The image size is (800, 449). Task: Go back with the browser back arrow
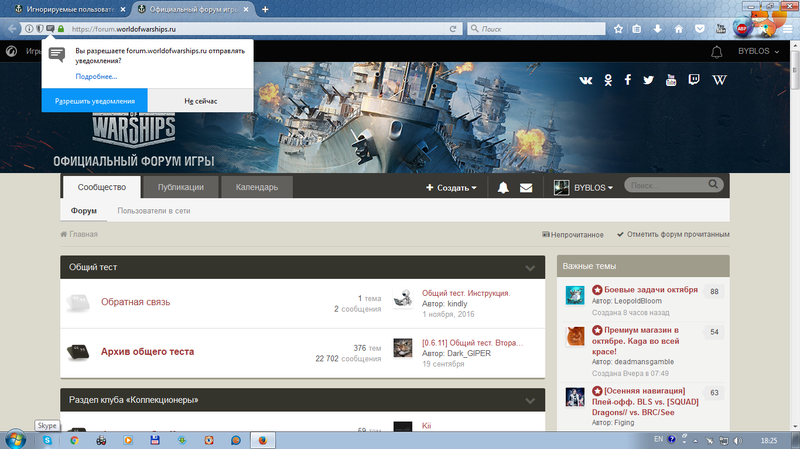pos(12,29)
